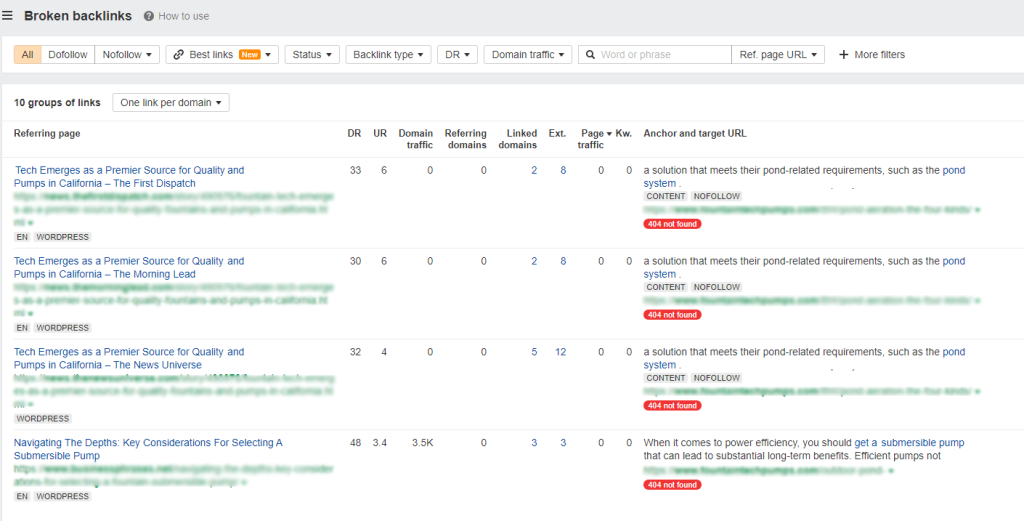Click linked domains 3 in Navigating The Depths row
The width and height of the screenshot is (1024, 521).
click(x=534, y=443)
